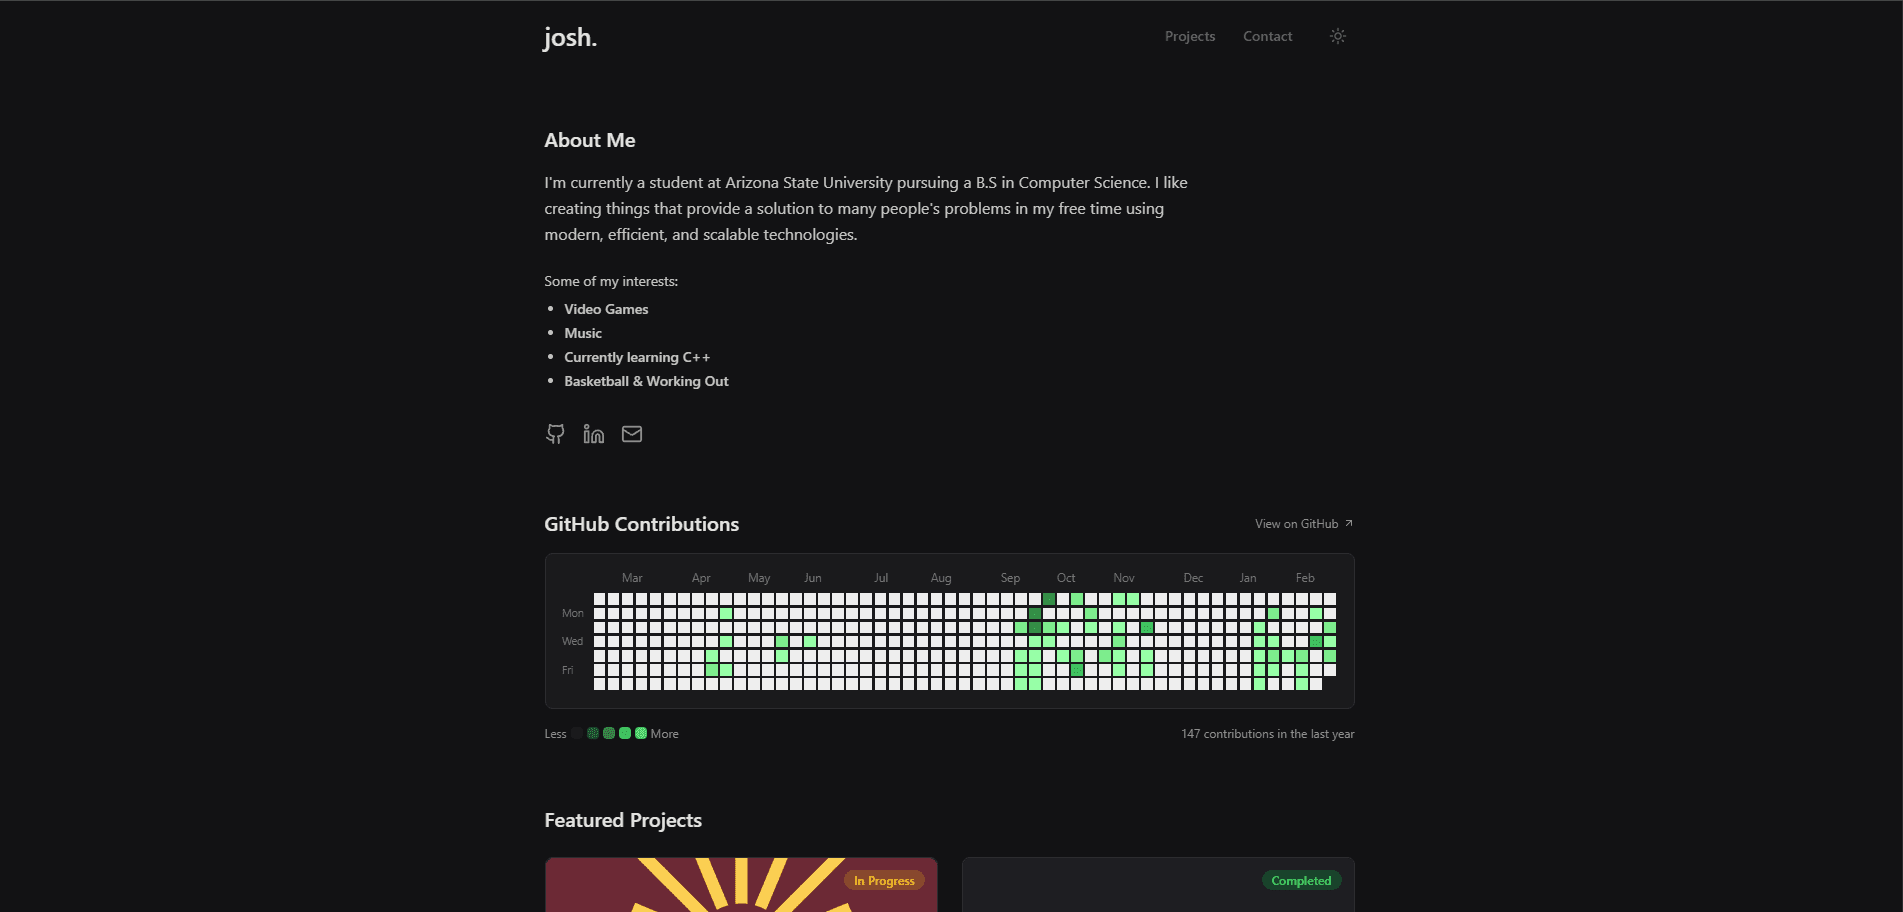Click the 'Completed' status badge
The height and width of the screenshot is (912, 1903).
coord(1301,880)
